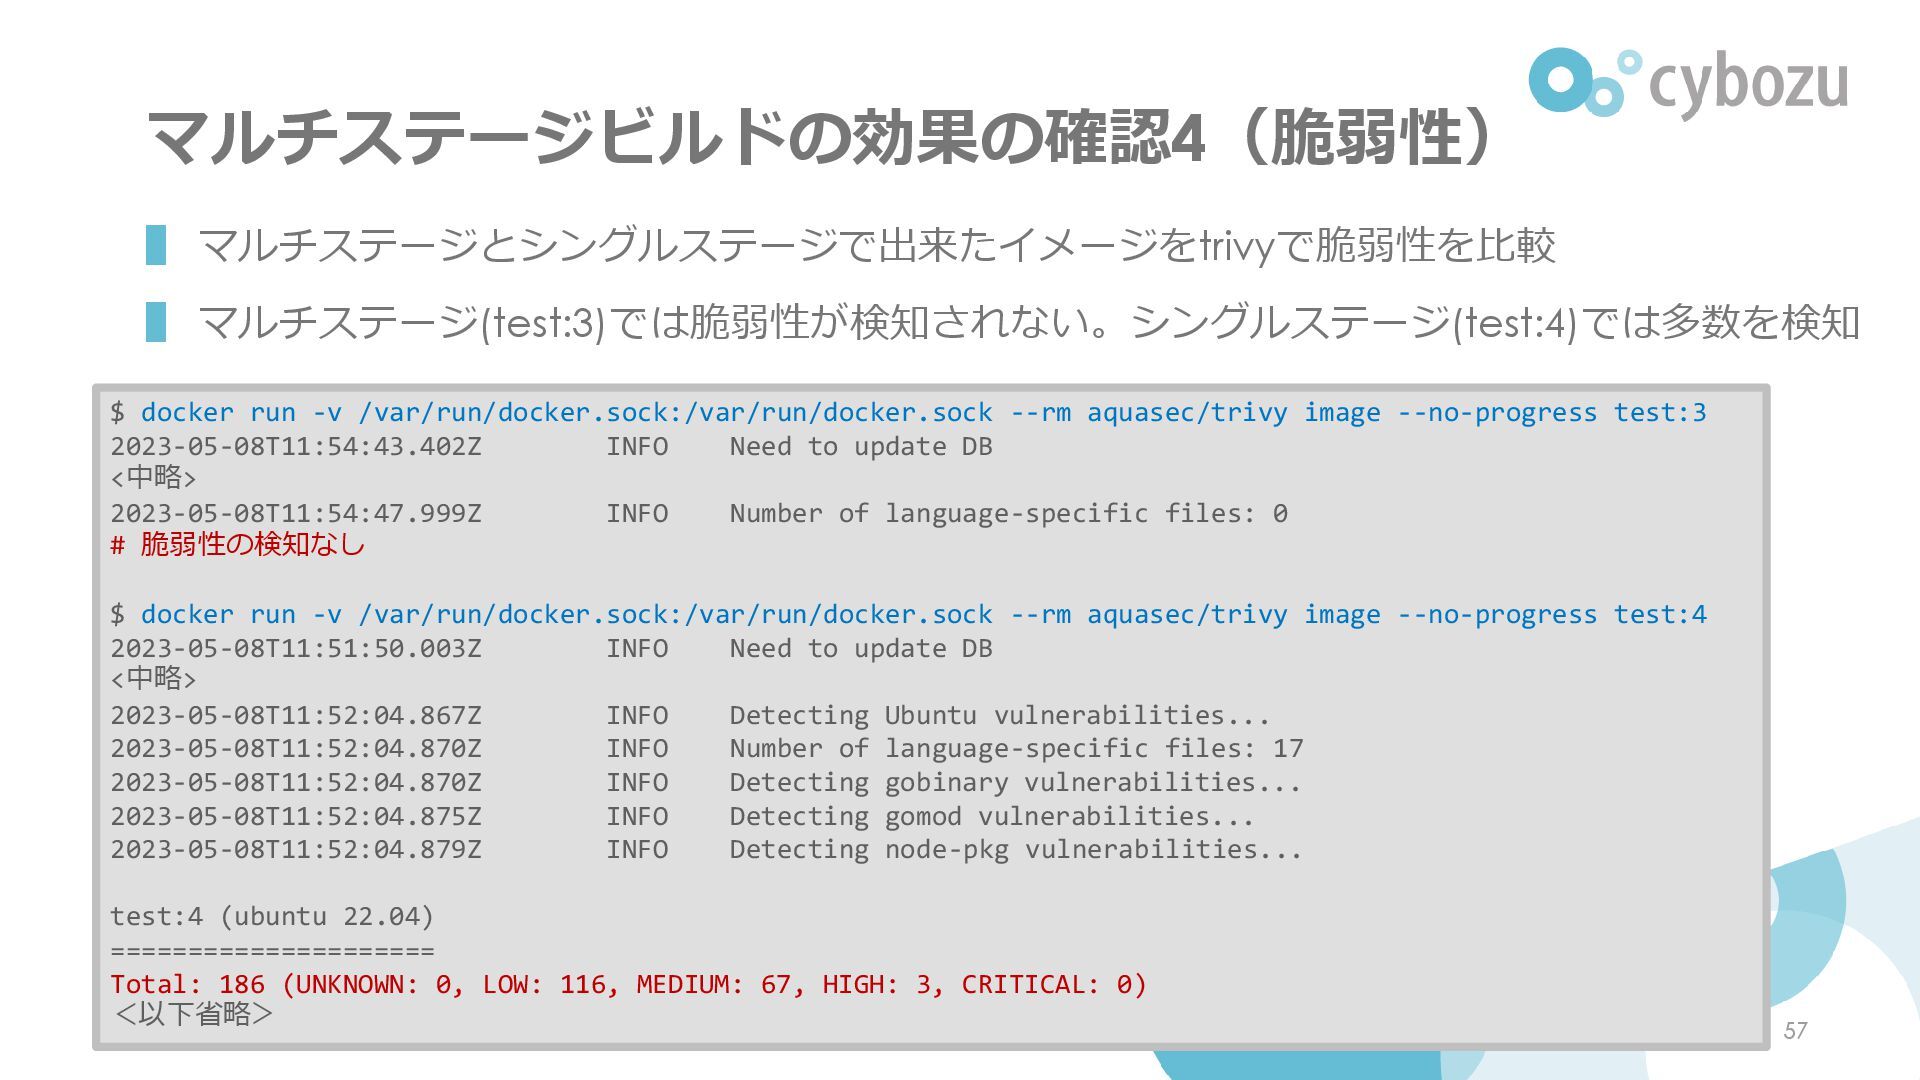Click the second bullet about test:3 and test:4

click(1028, 322)
